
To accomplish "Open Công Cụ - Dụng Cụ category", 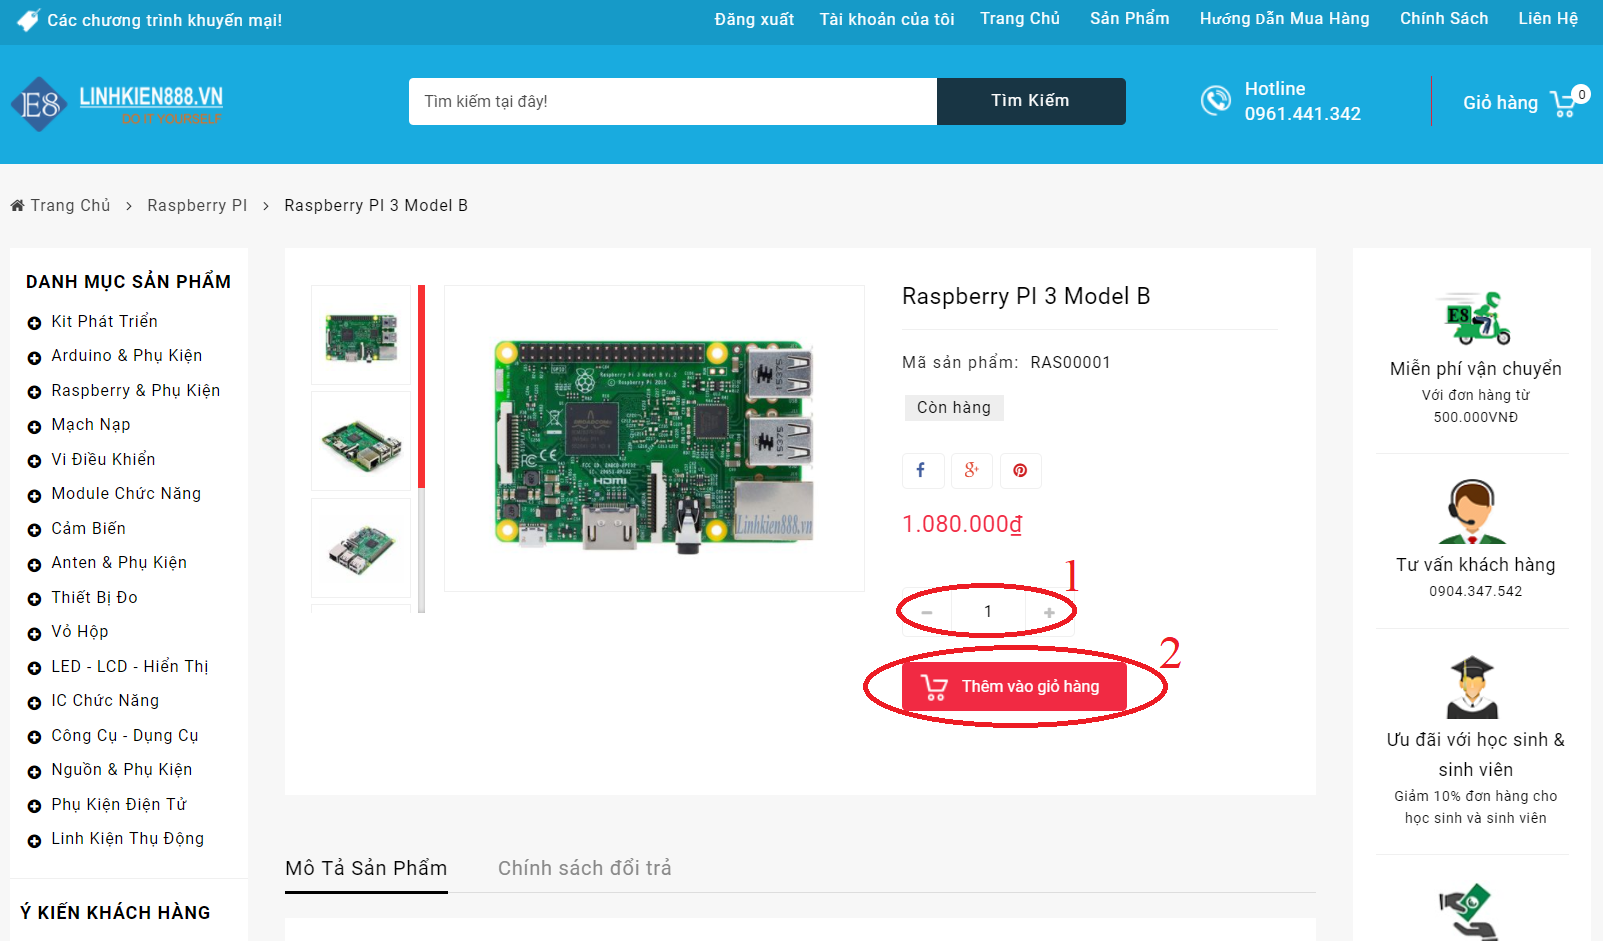I will coord(125,735).
